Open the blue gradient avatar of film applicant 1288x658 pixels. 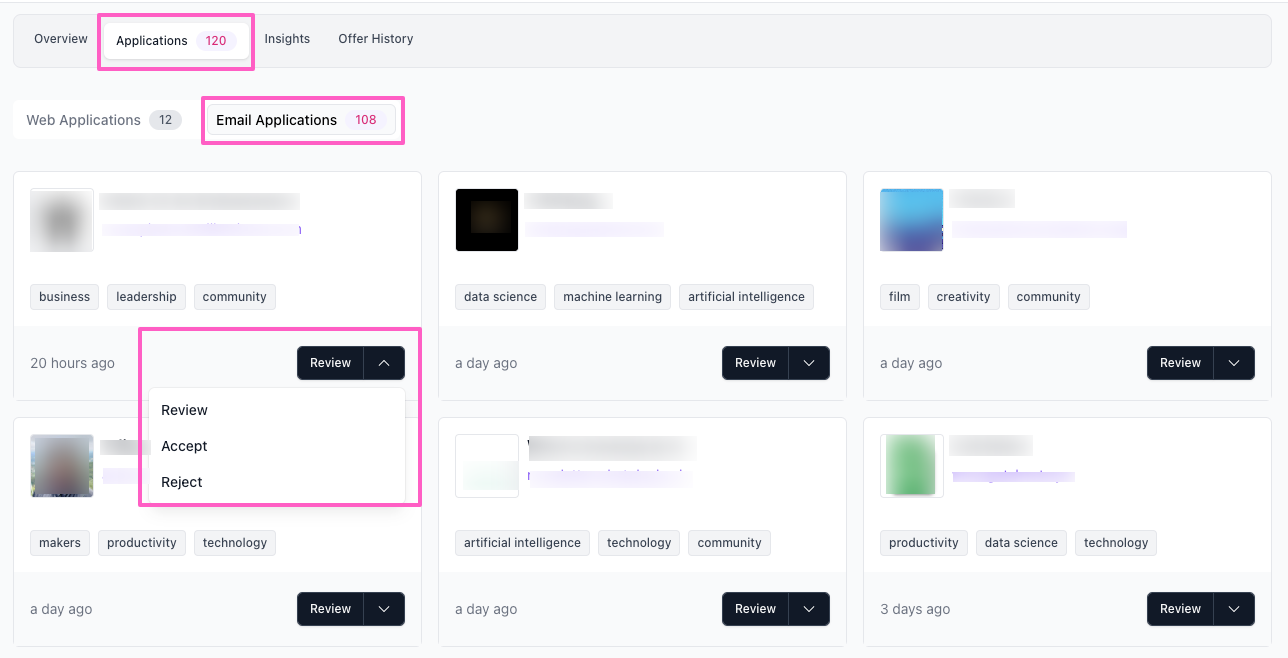(x=911, y=220)
